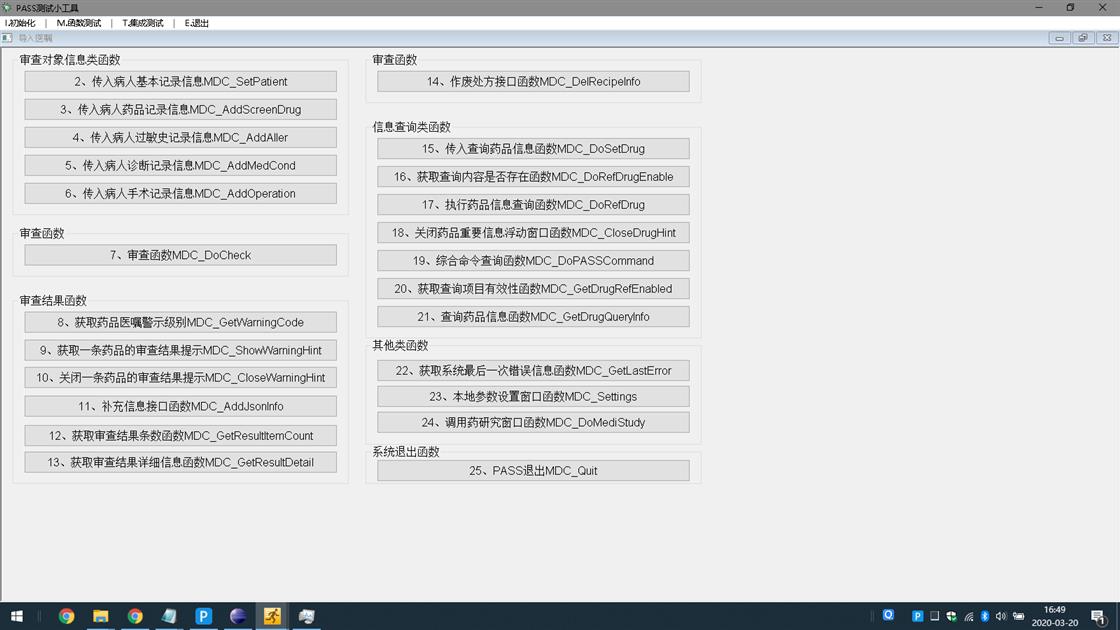Click PASS退出MDC_Quit button
1120x630 pixels.
tap(533, 471)
